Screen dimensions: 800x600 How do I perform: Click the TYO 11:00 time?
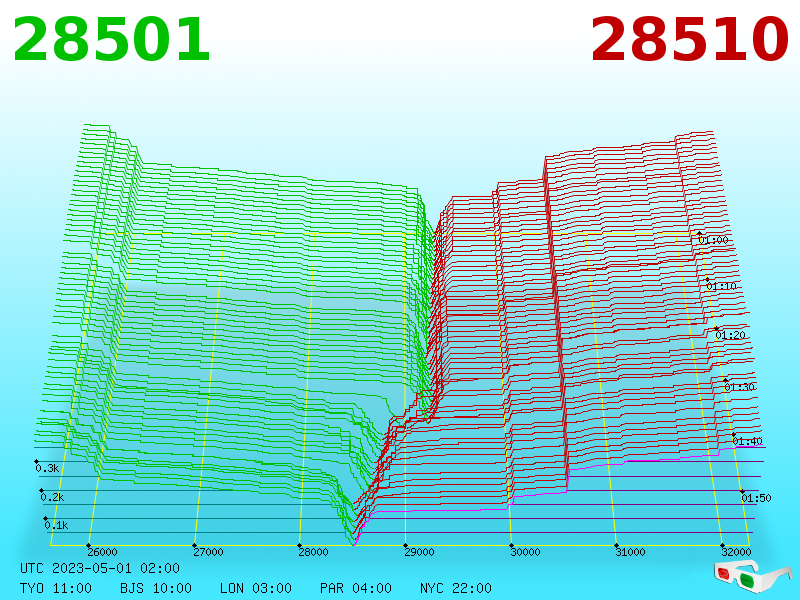[56, 588]
